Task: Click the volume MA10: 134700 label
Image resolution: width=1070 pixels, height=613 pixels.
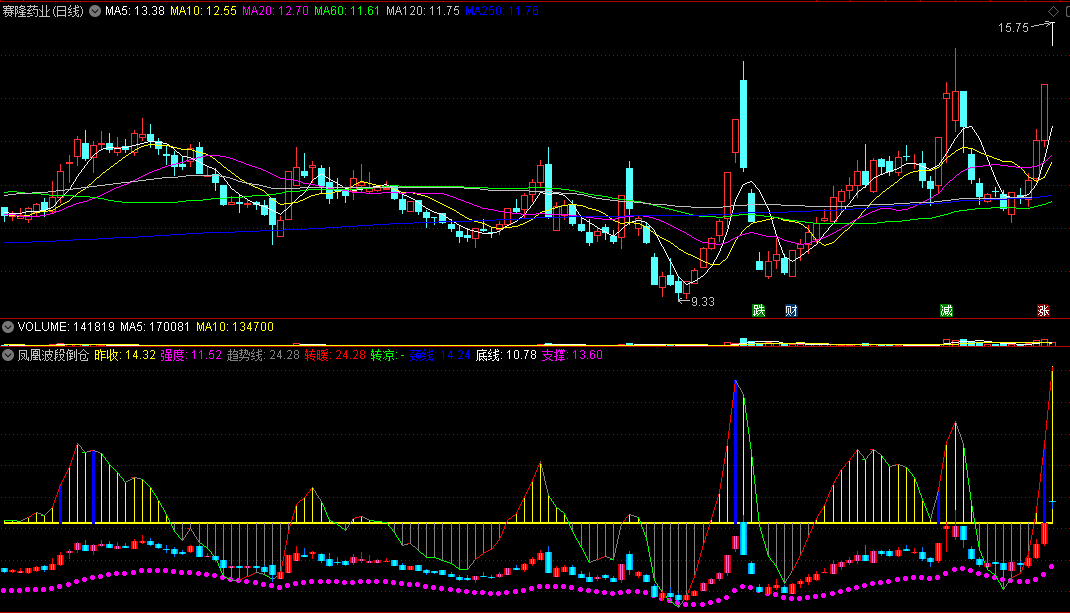Action: [235, 327]
